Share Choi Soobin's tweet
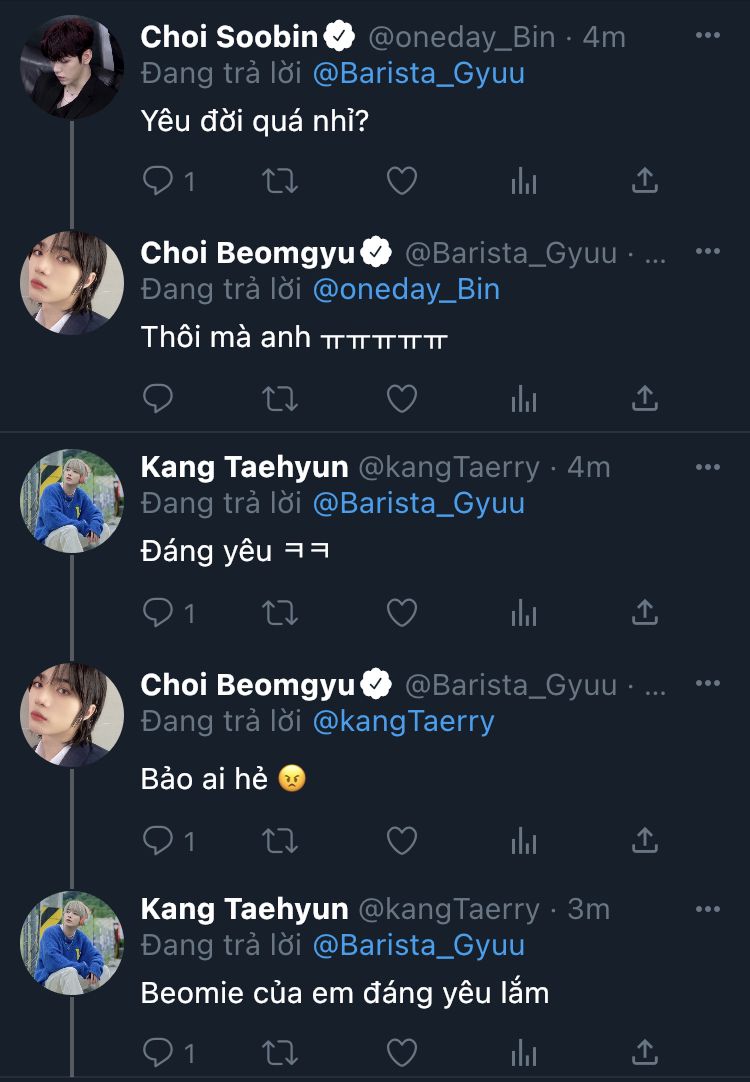 click(x=645, y=181)
